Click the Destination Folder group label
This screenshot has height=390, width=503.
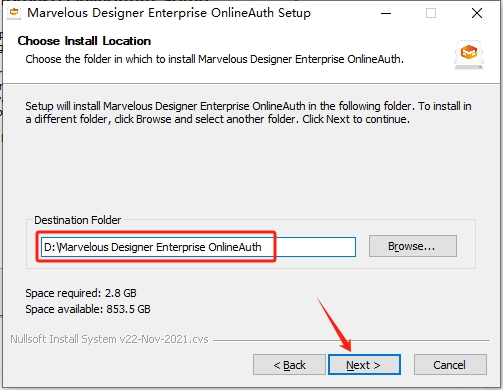pyautogui.click(x=77, y=220)
